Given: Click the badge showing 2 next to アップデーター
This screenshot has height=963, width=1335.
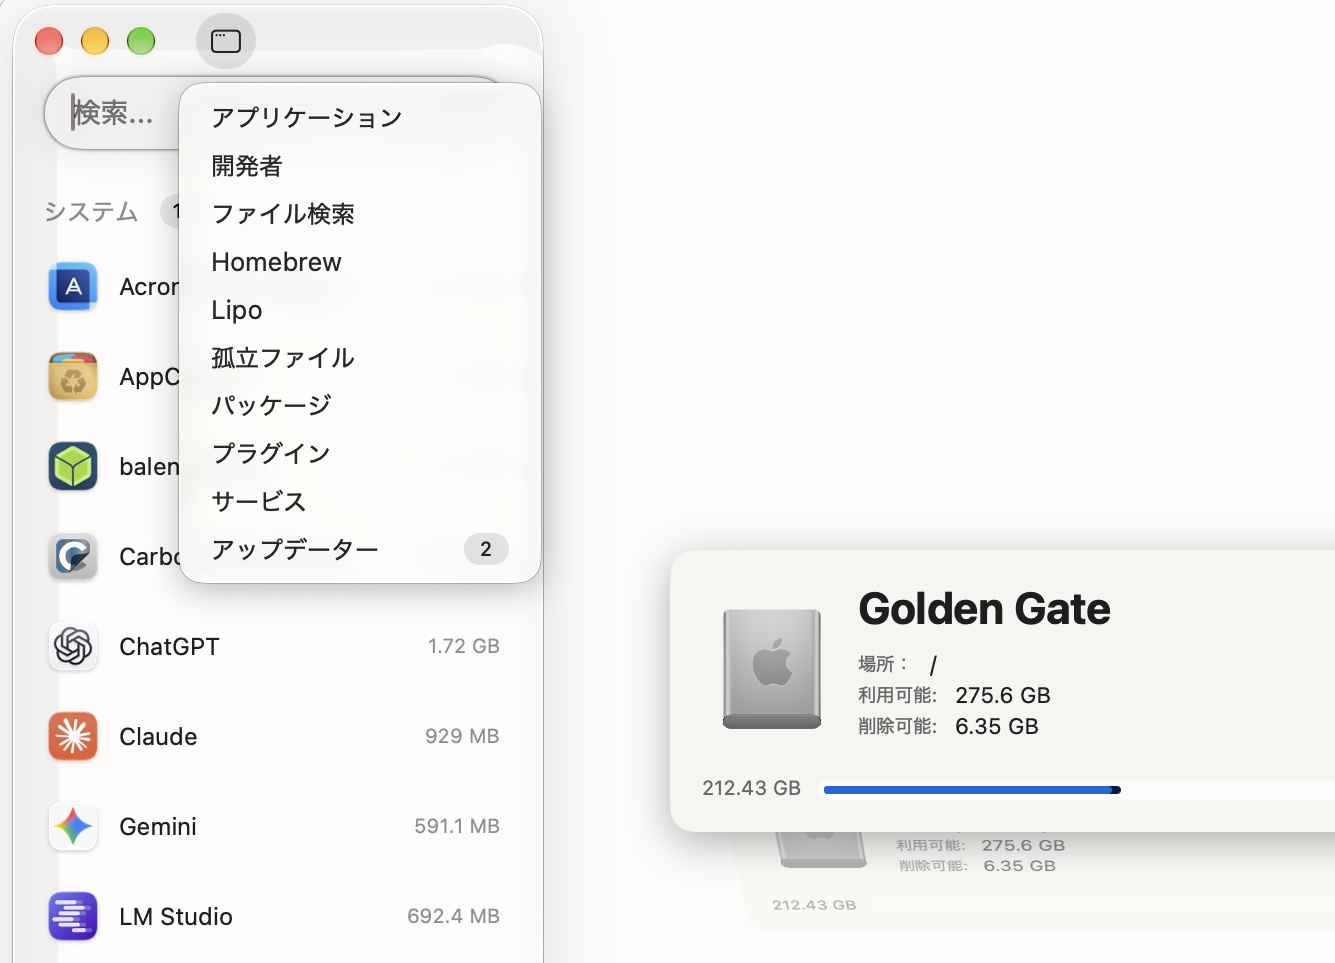Looking at the screenshot, I should coord(486,549).
